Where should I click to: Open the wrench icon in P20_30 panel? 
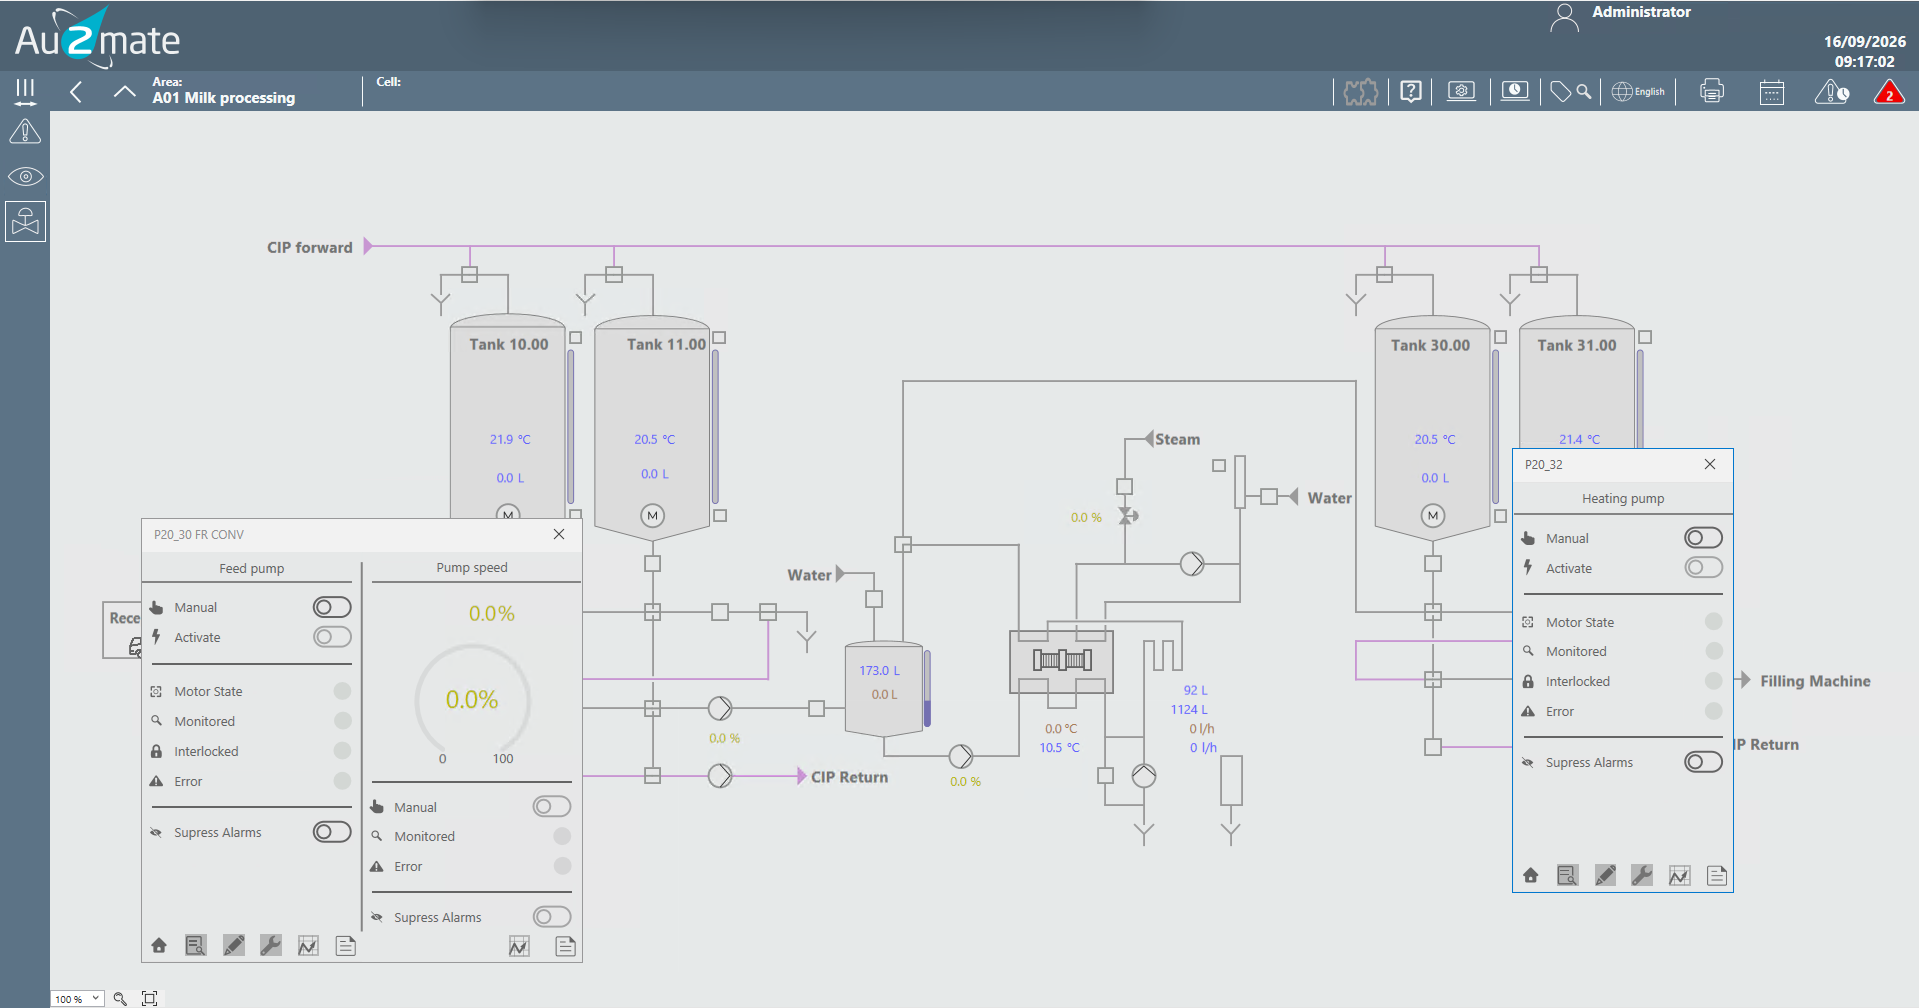click(271, 945)
